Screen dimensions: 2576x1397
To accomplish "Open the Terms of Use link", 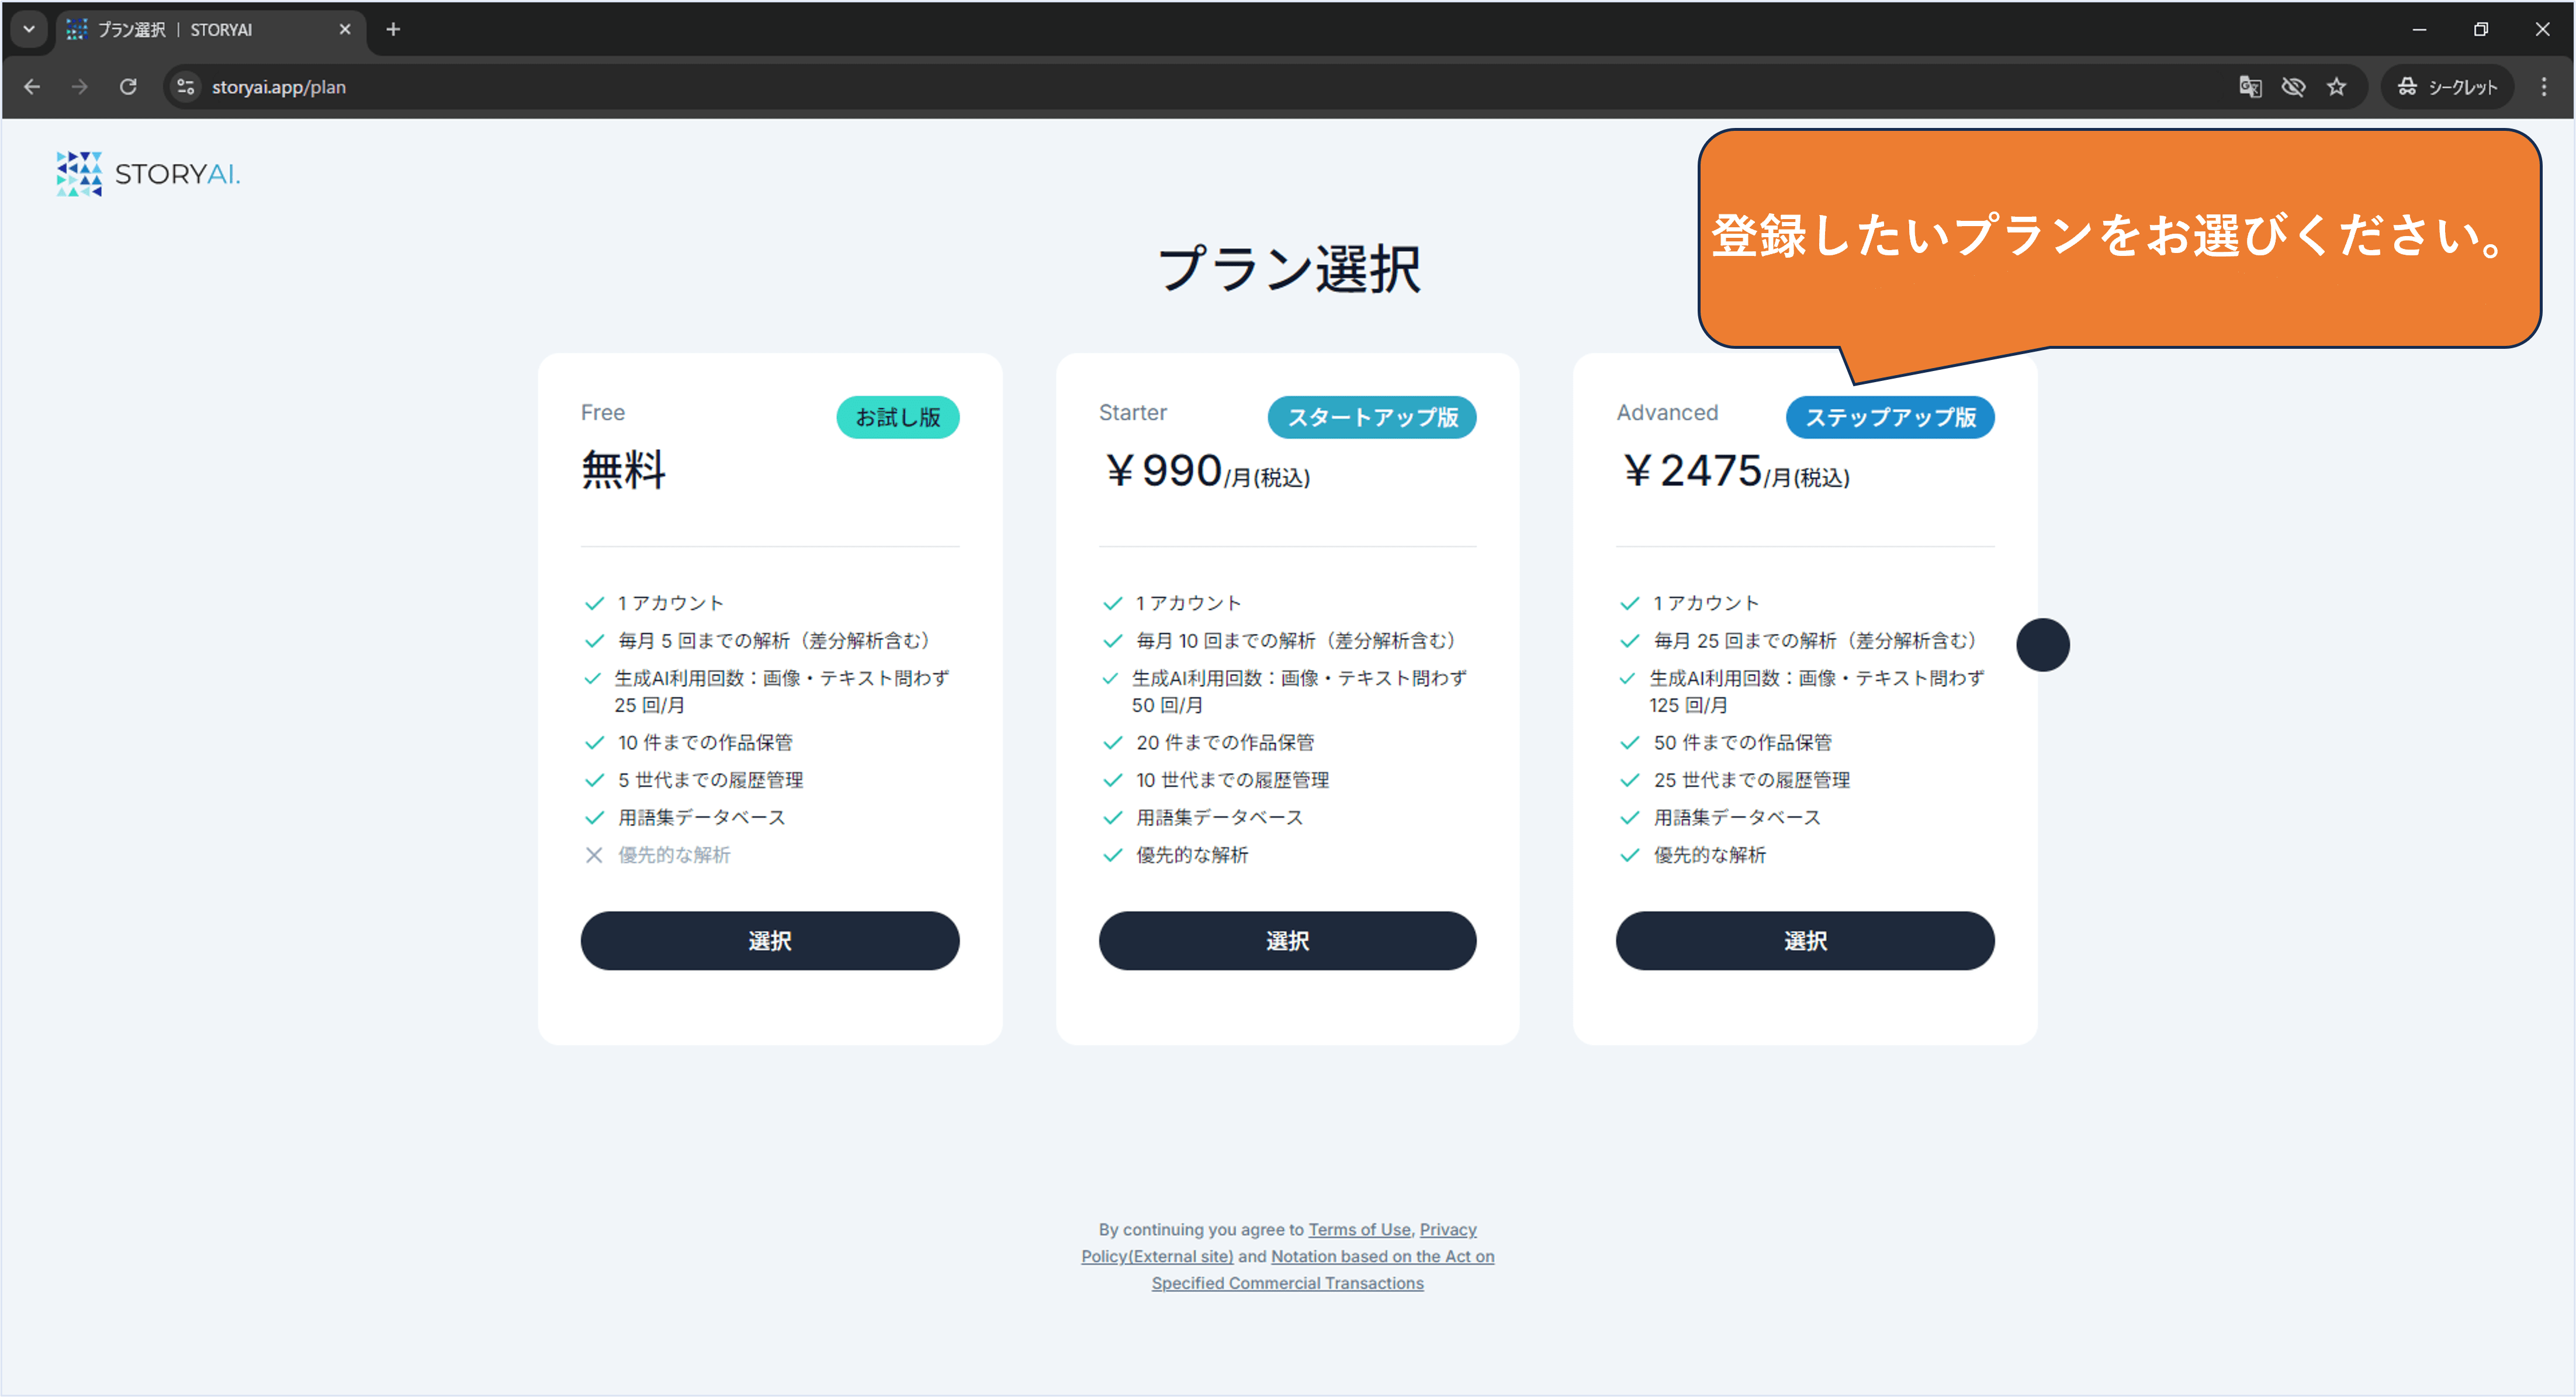I will (1359, 1229).
